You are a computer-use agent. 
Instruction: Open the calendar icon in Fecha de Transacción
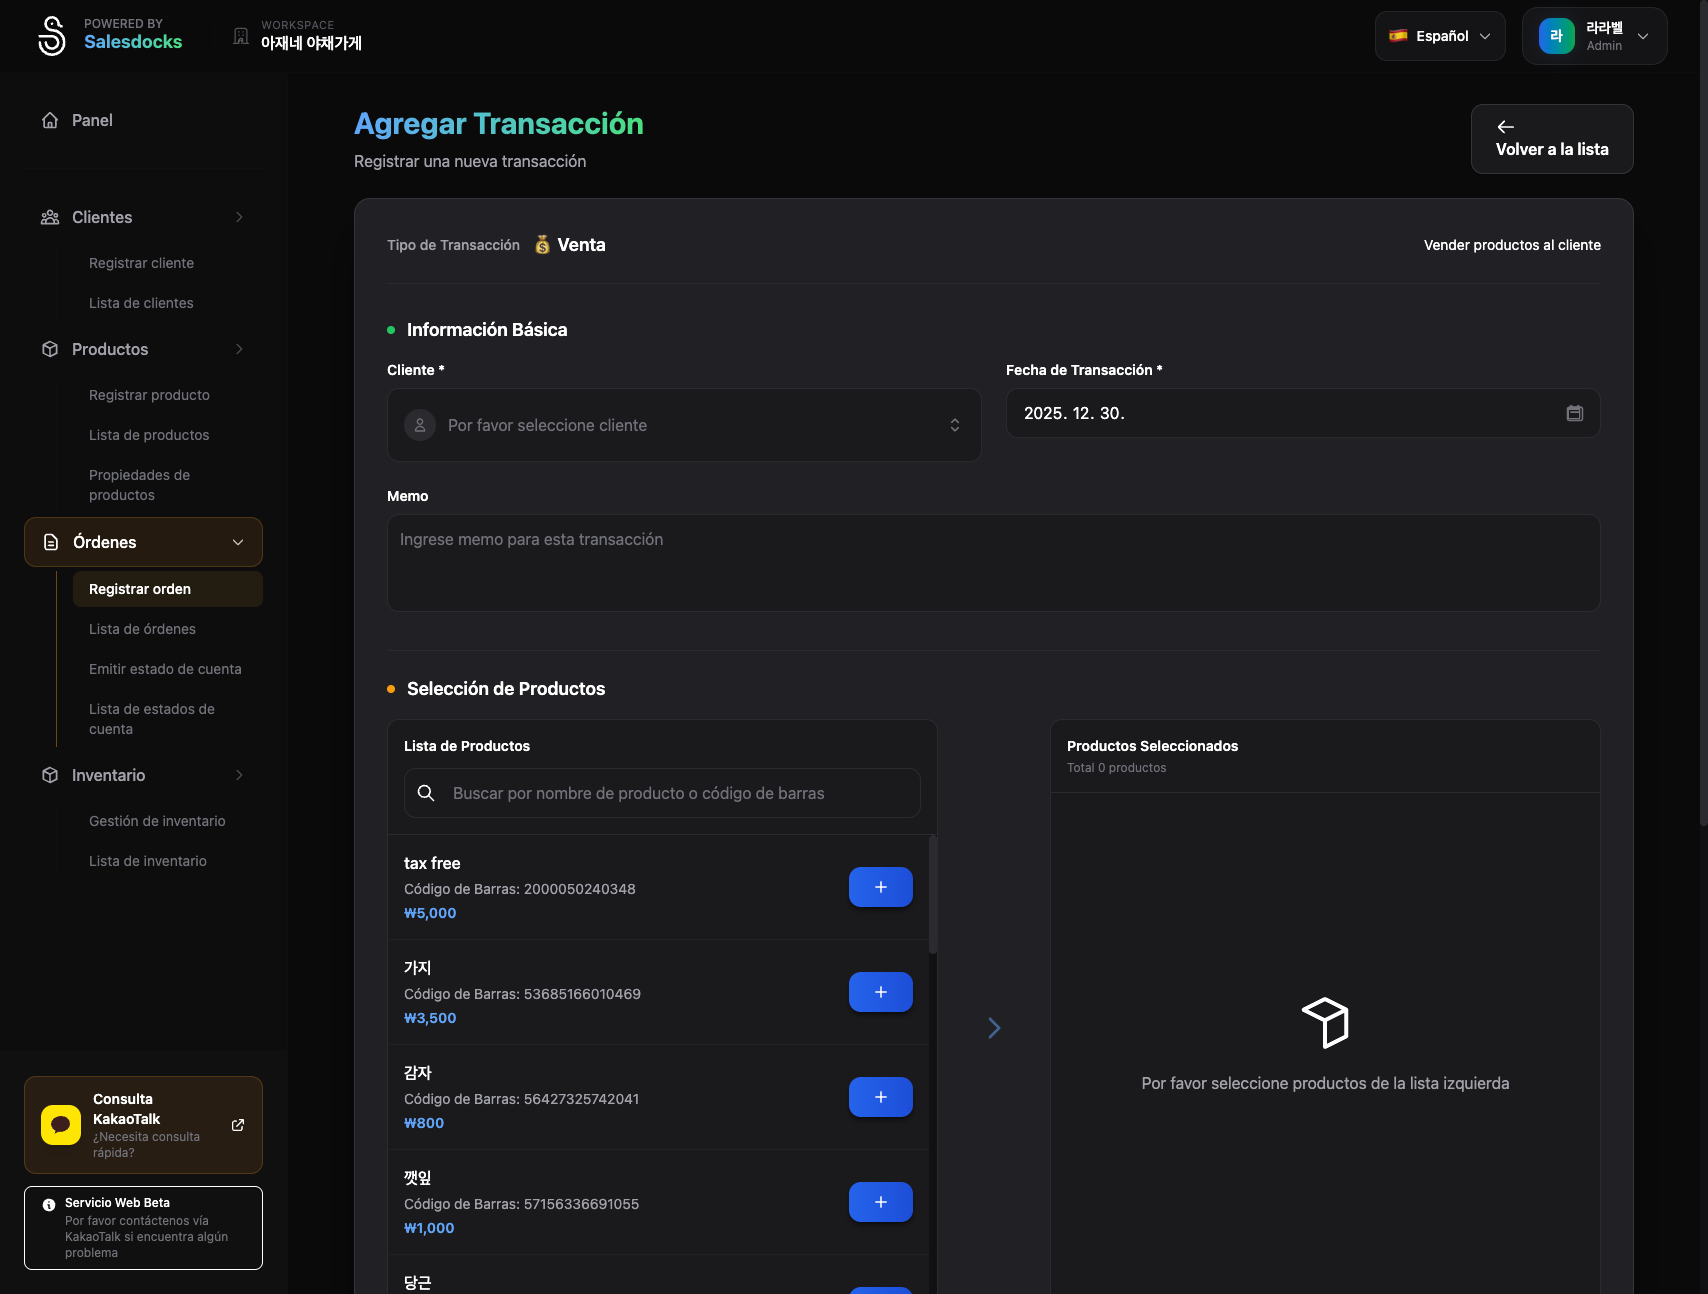coord(1574,412)
